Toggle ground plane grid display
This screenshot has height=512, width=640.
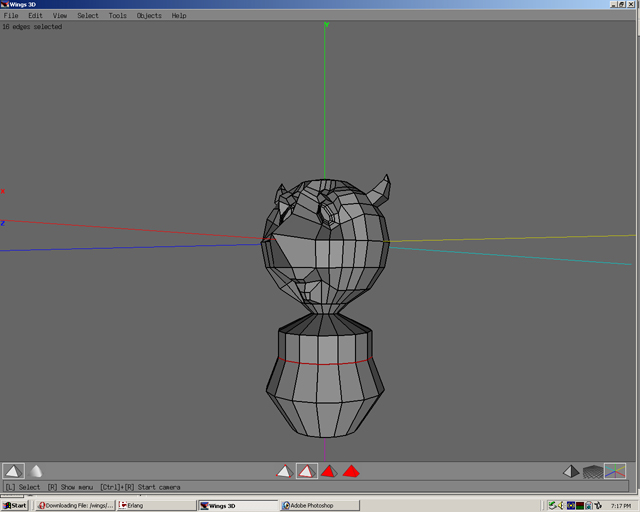(593, 472)
